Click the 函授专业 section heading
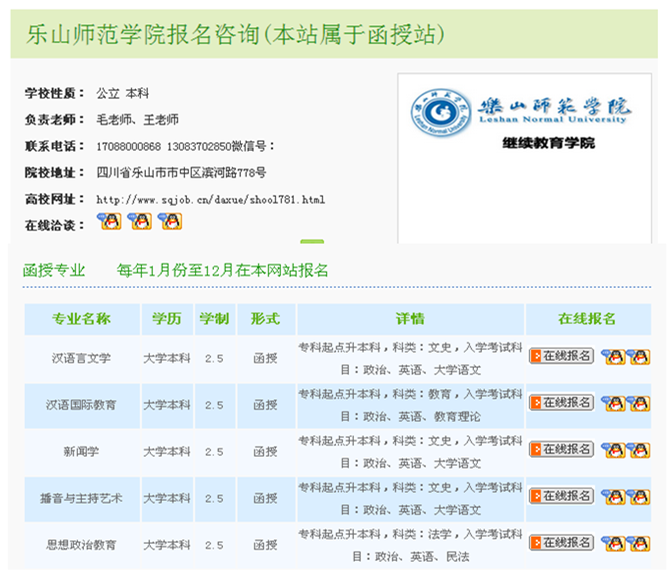The height and width of the screenshot is (570, 667). (54, 271)
